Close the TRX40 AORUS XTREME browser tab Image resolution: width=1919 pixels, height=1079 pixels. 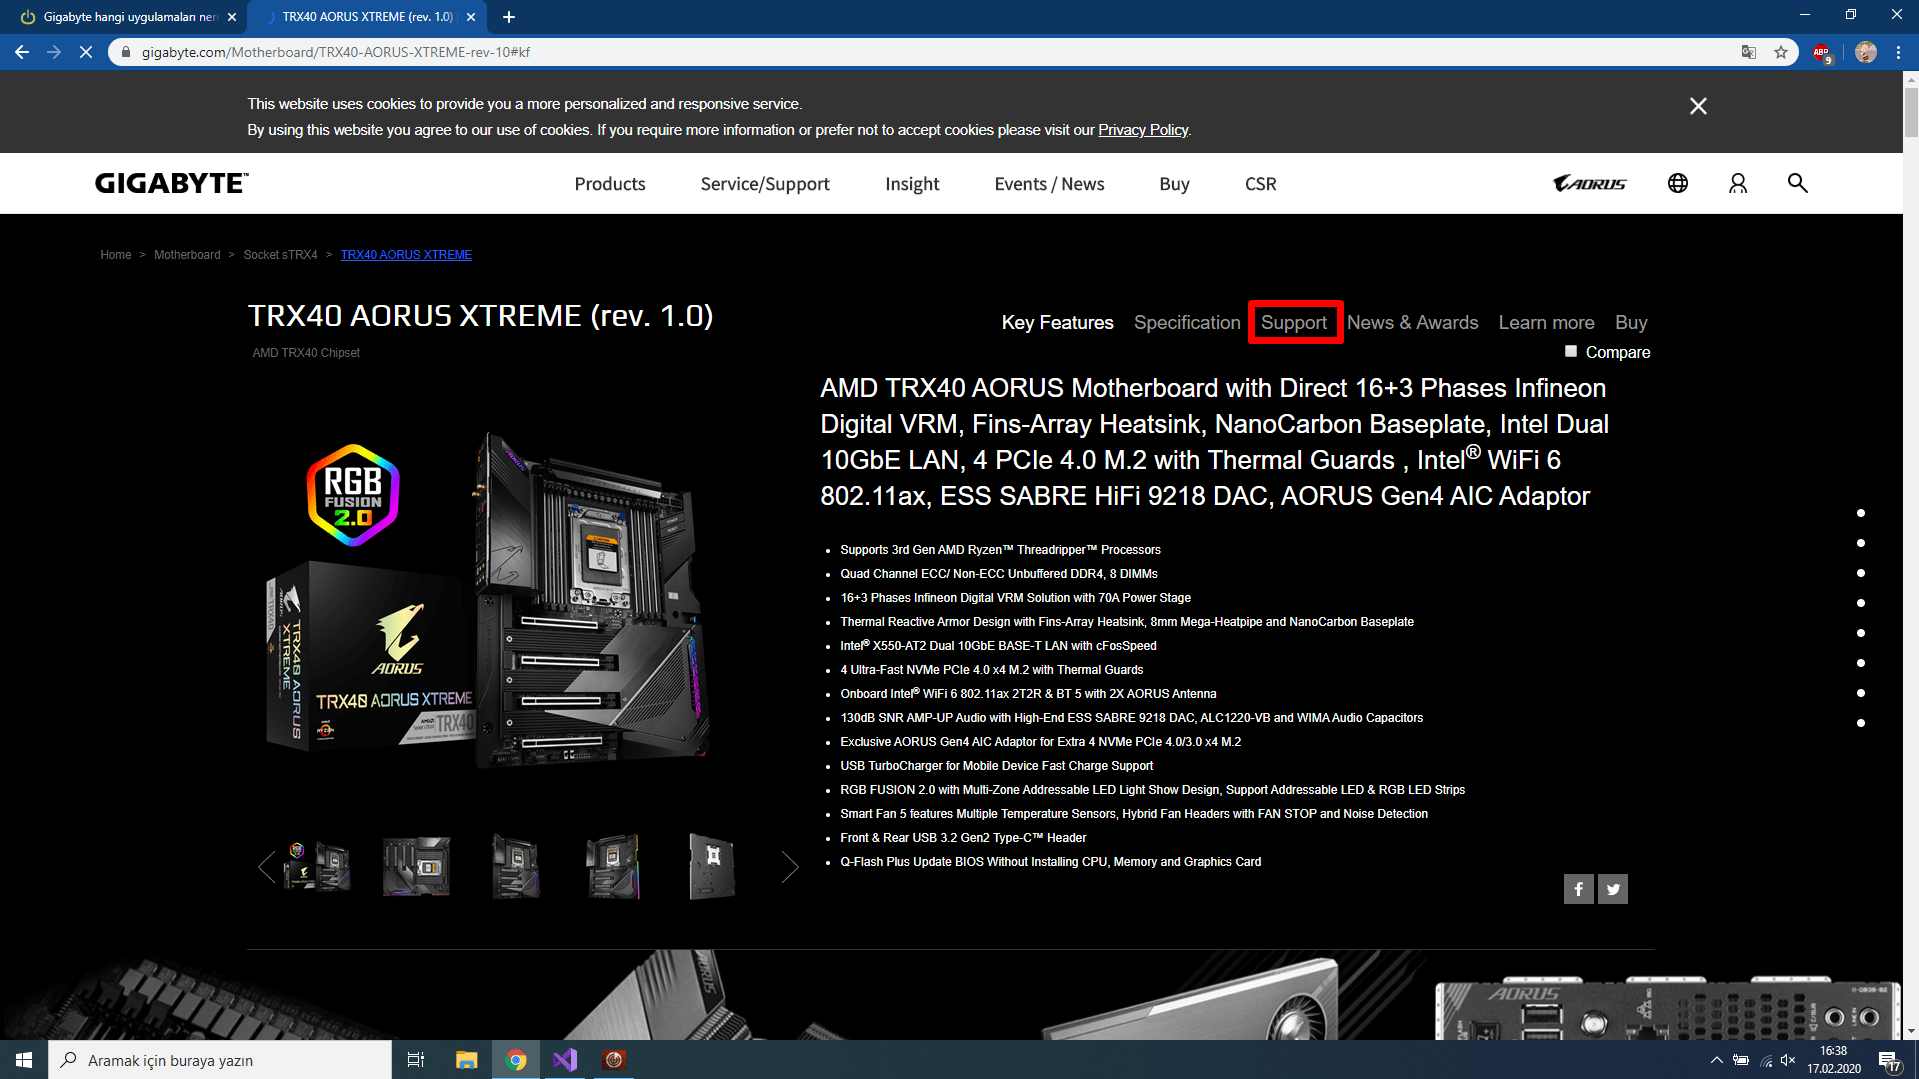coord(471,17)
